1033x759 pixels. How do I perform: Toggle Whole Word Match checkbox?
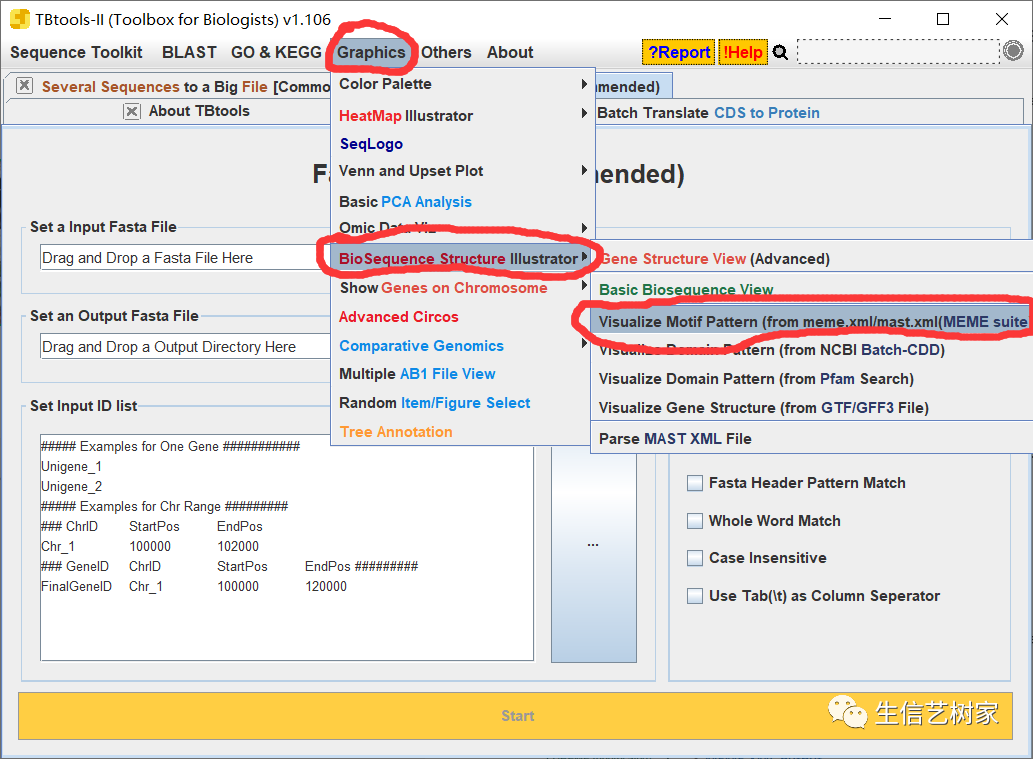pos(694,521)
